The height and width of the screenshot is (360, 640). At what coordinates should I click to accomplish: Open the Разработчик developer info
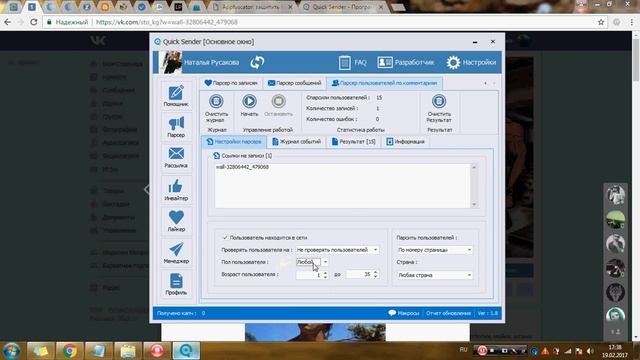(405, 62)
